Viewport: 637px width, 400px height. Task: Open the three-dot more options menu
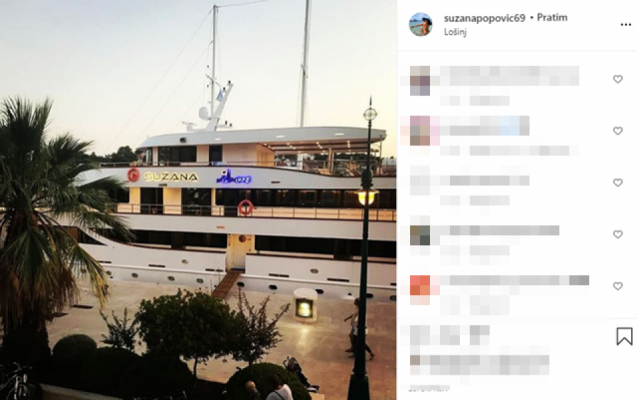tap(626, 25)
